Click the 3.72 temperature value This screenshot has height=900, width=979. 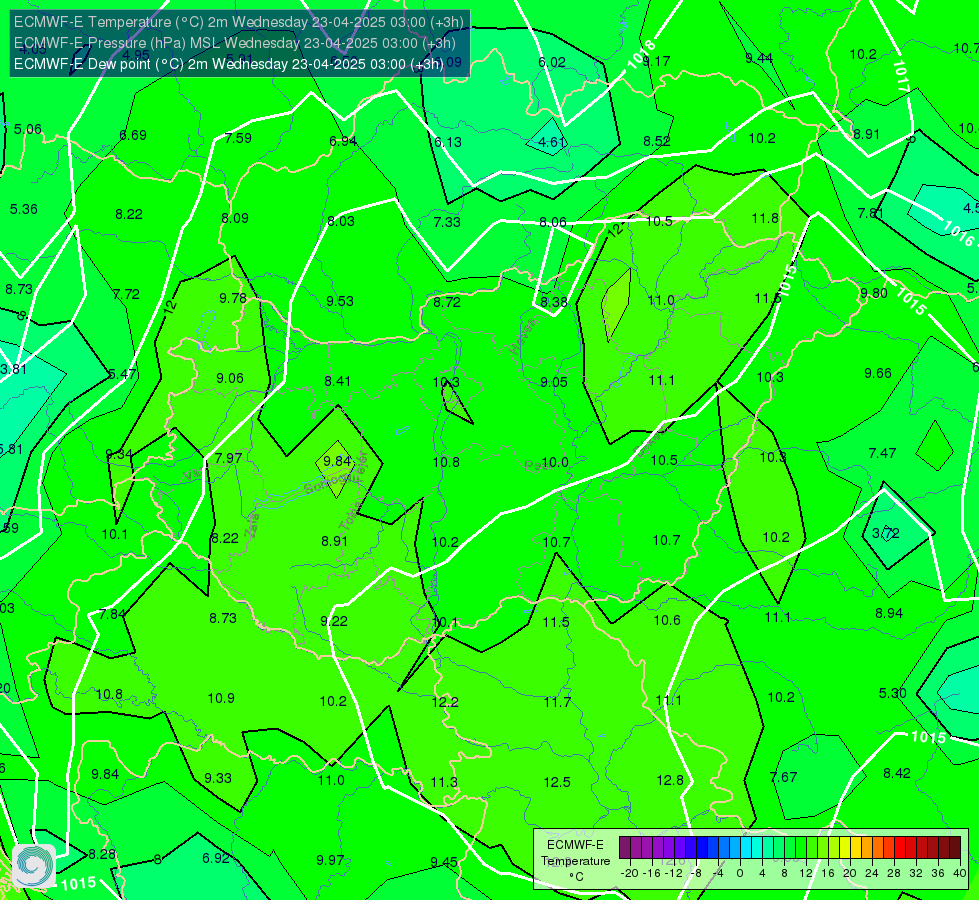tap(886, 533)
